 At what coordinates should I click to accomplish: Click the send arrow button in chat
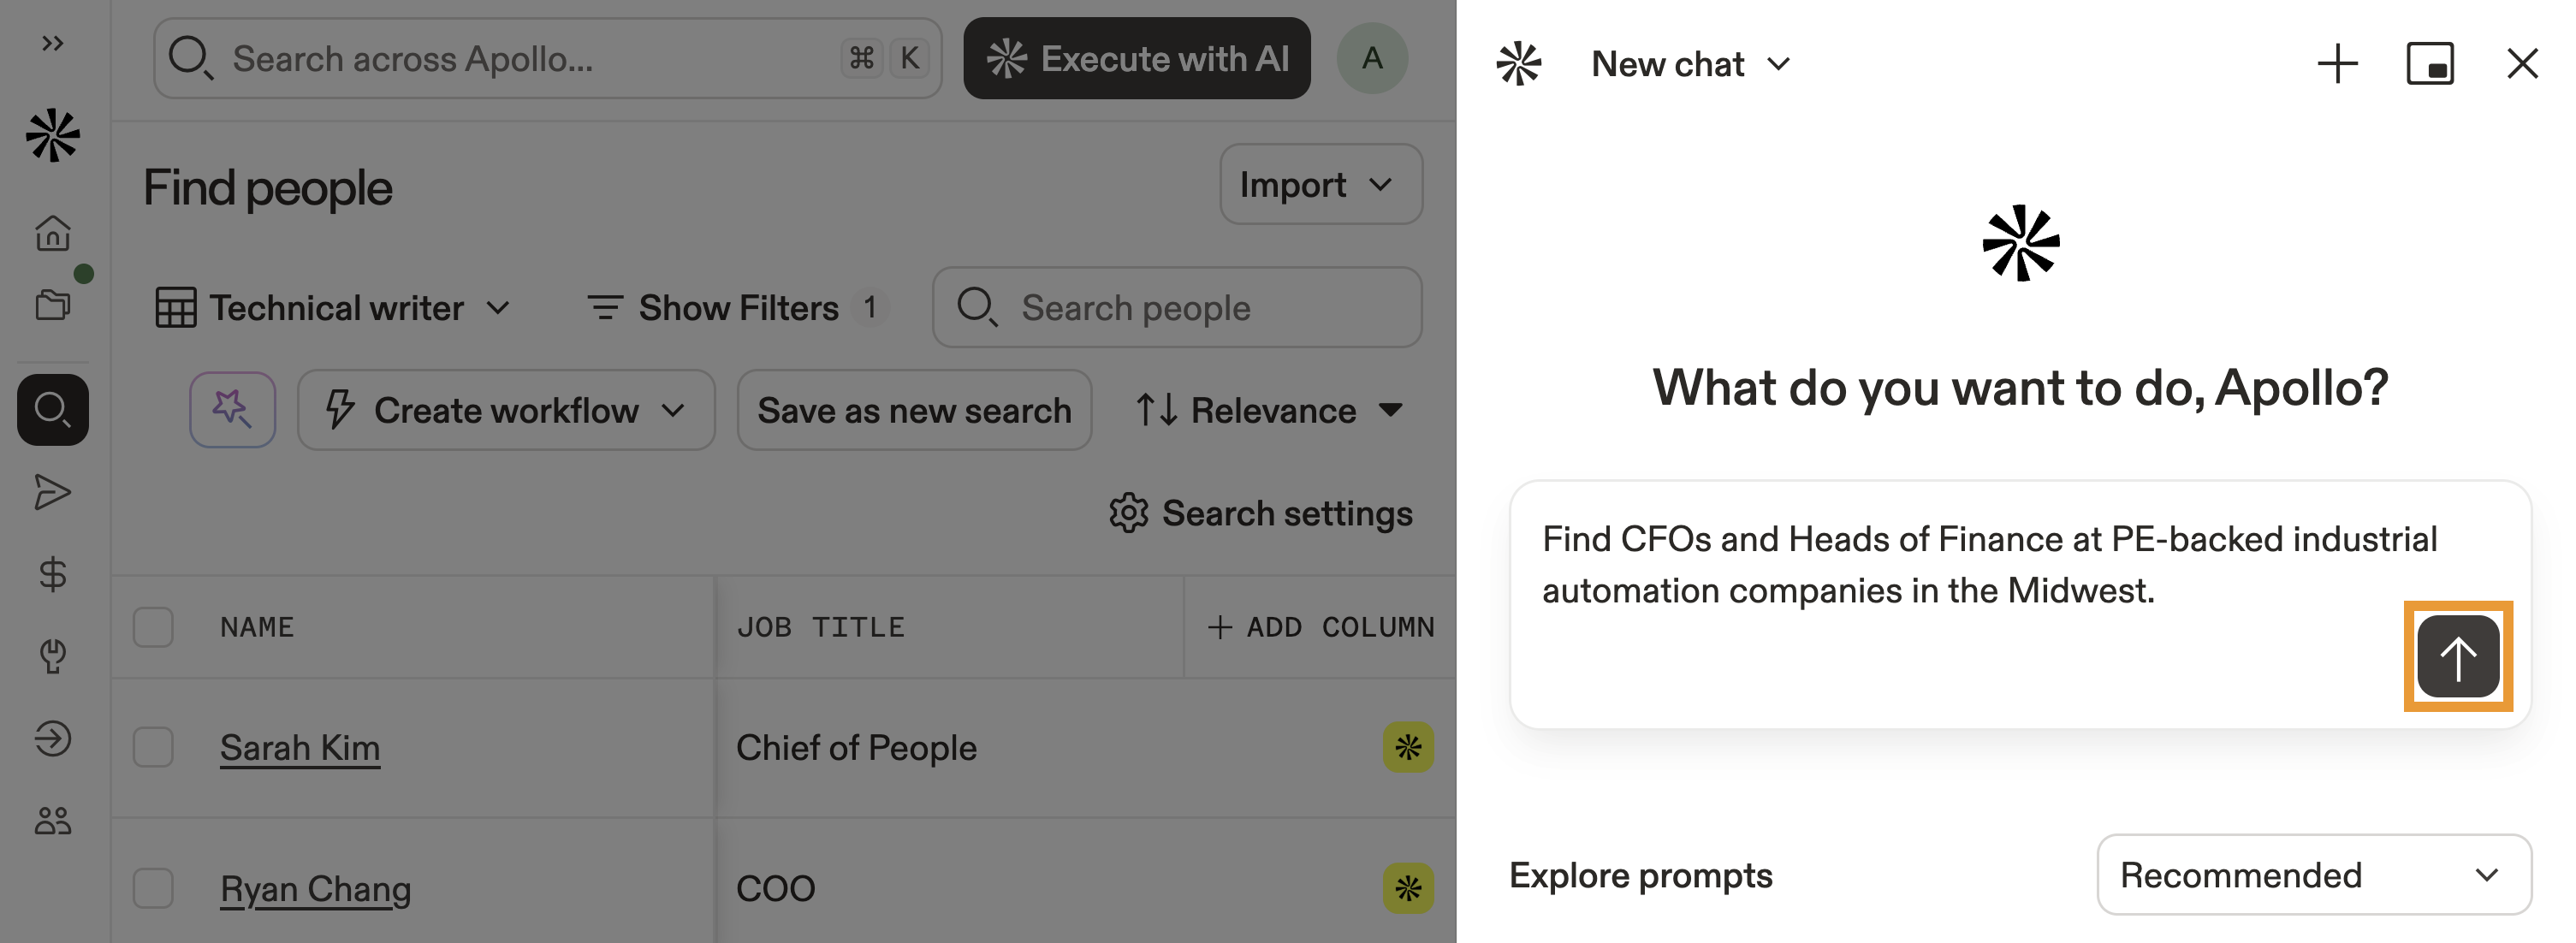[x=2457, y=656]
